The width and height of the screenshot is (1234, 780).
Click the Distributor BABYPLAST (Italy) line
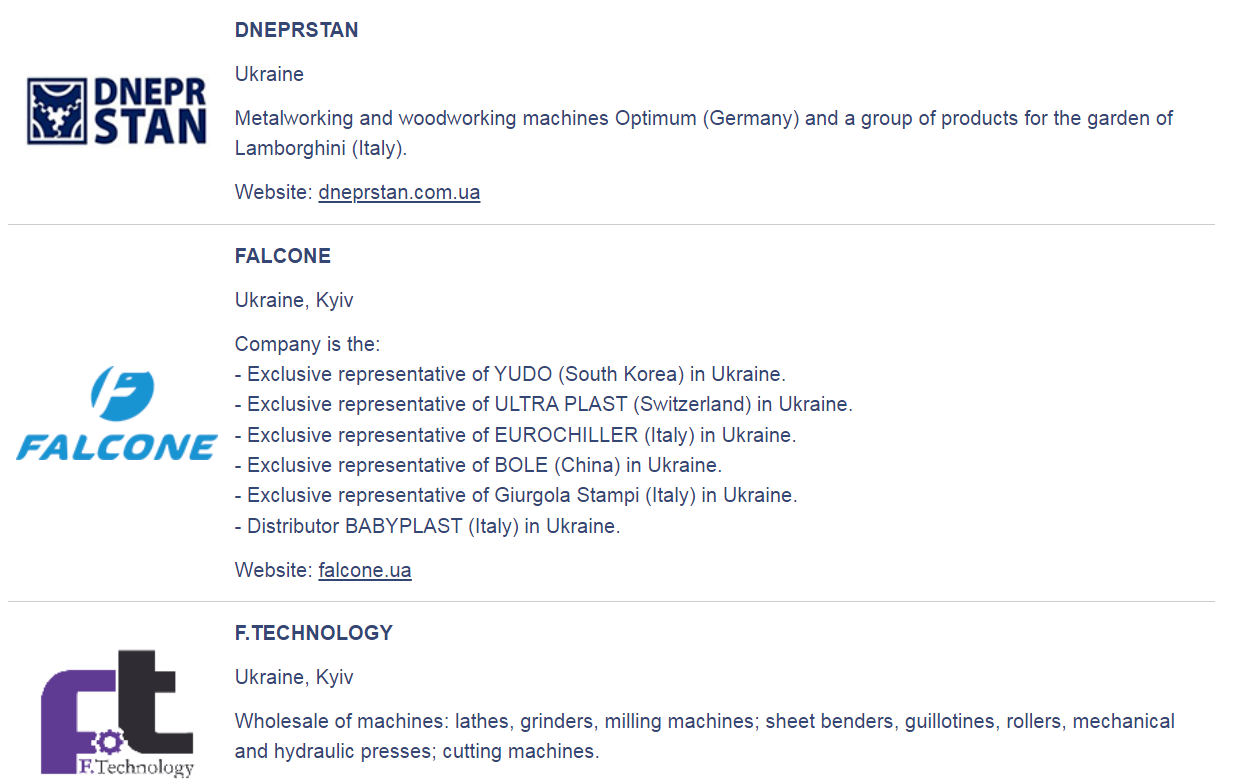click(433, 526)
